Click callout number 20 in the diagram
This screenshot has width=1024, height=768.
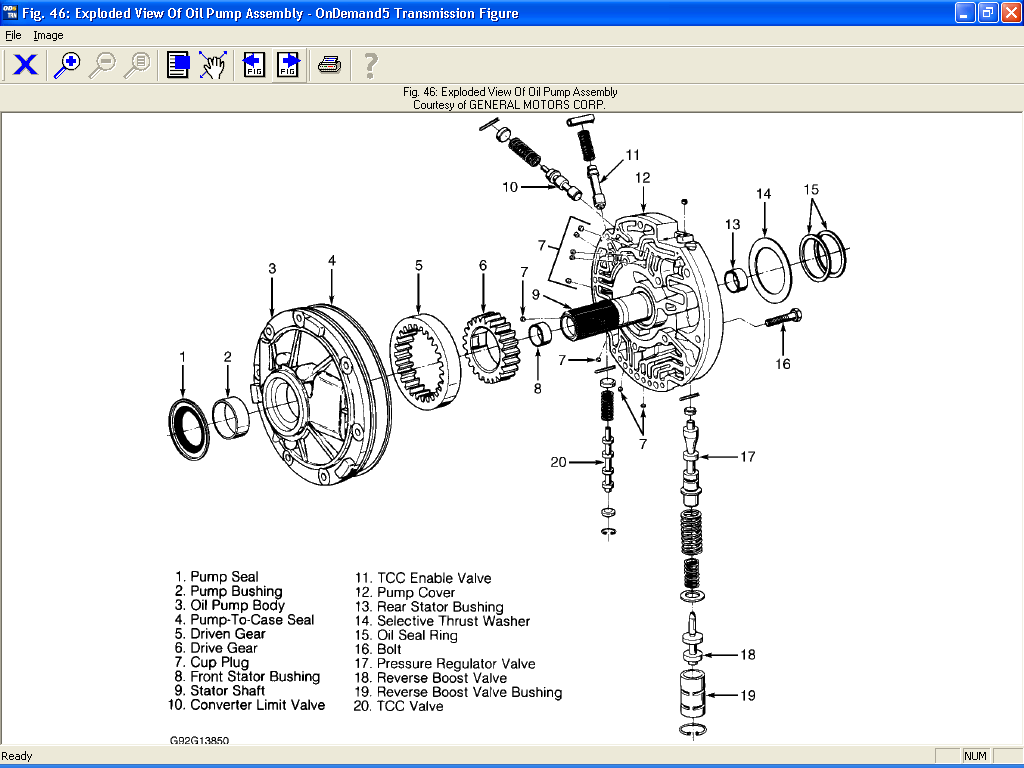[558, 462]
